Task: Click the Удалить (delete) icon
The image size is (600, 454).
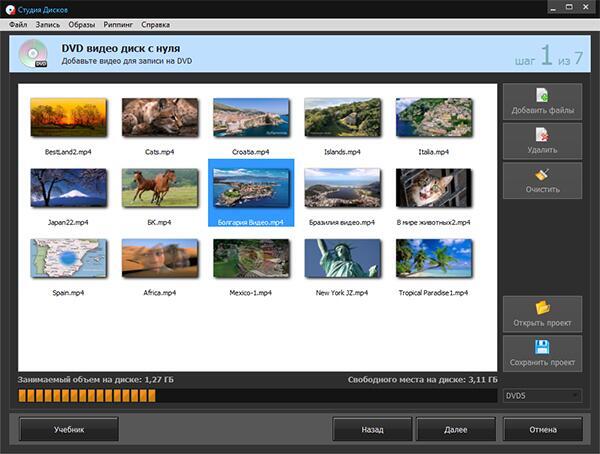Action: (541, 134)
